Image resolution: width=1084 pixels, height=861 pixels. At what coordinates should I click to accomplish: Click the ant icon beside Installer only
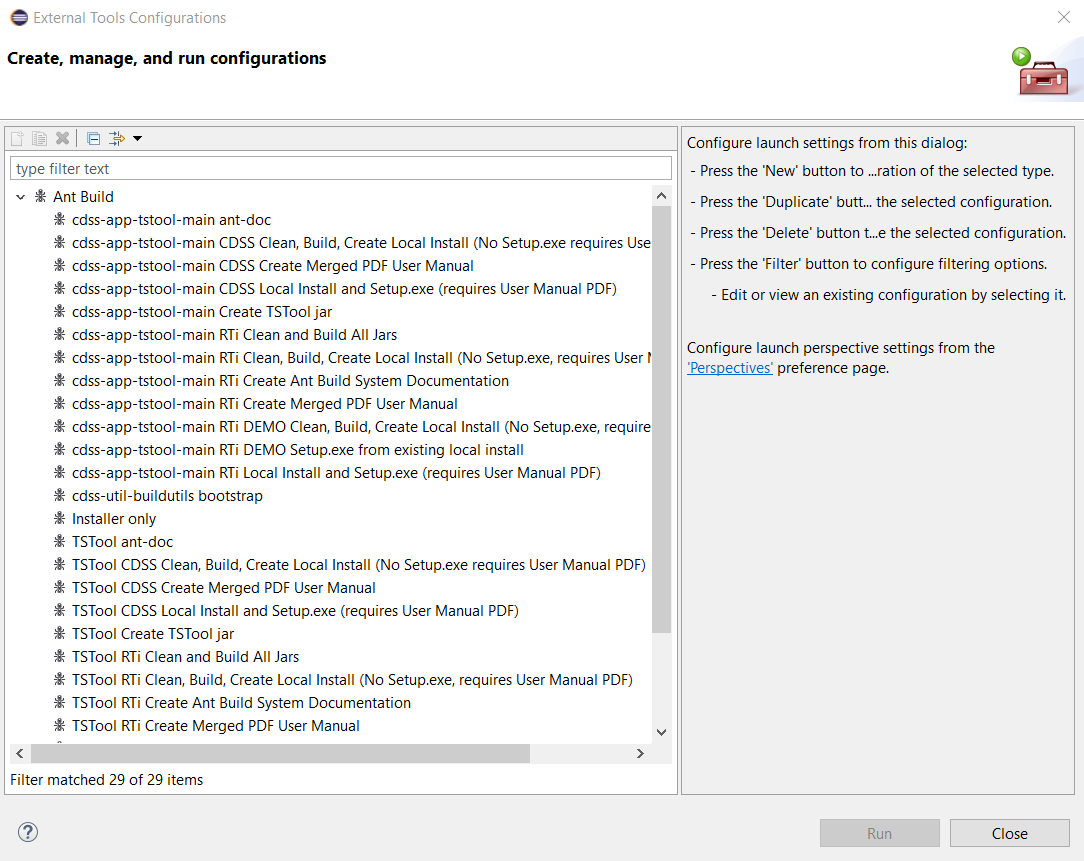pyautogui.click(x=60, y=519)
